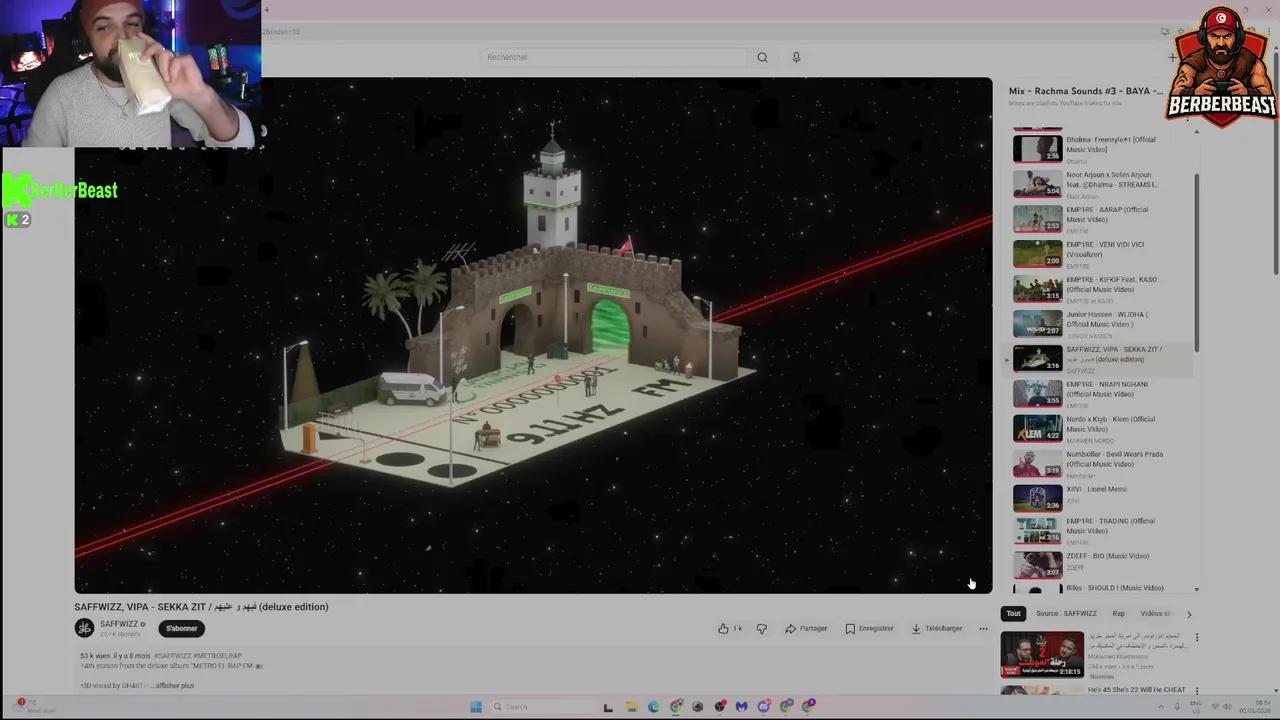Open options menu for Mohamed Khammessi video
This screenshot has width=1280, height=720.
(x=1196, y=637)
